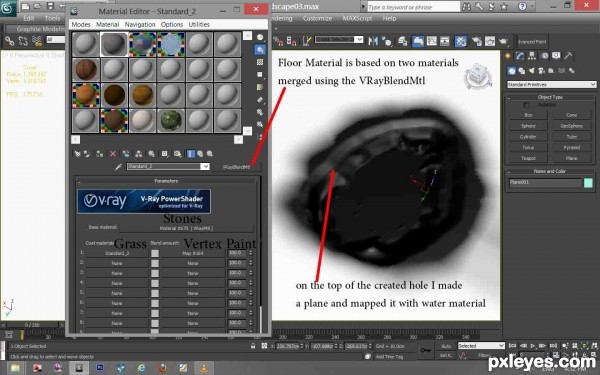Viewport: 600px width, 375px height.
Task: Open Material menu in Material Editor
Action: coord(108,24)
